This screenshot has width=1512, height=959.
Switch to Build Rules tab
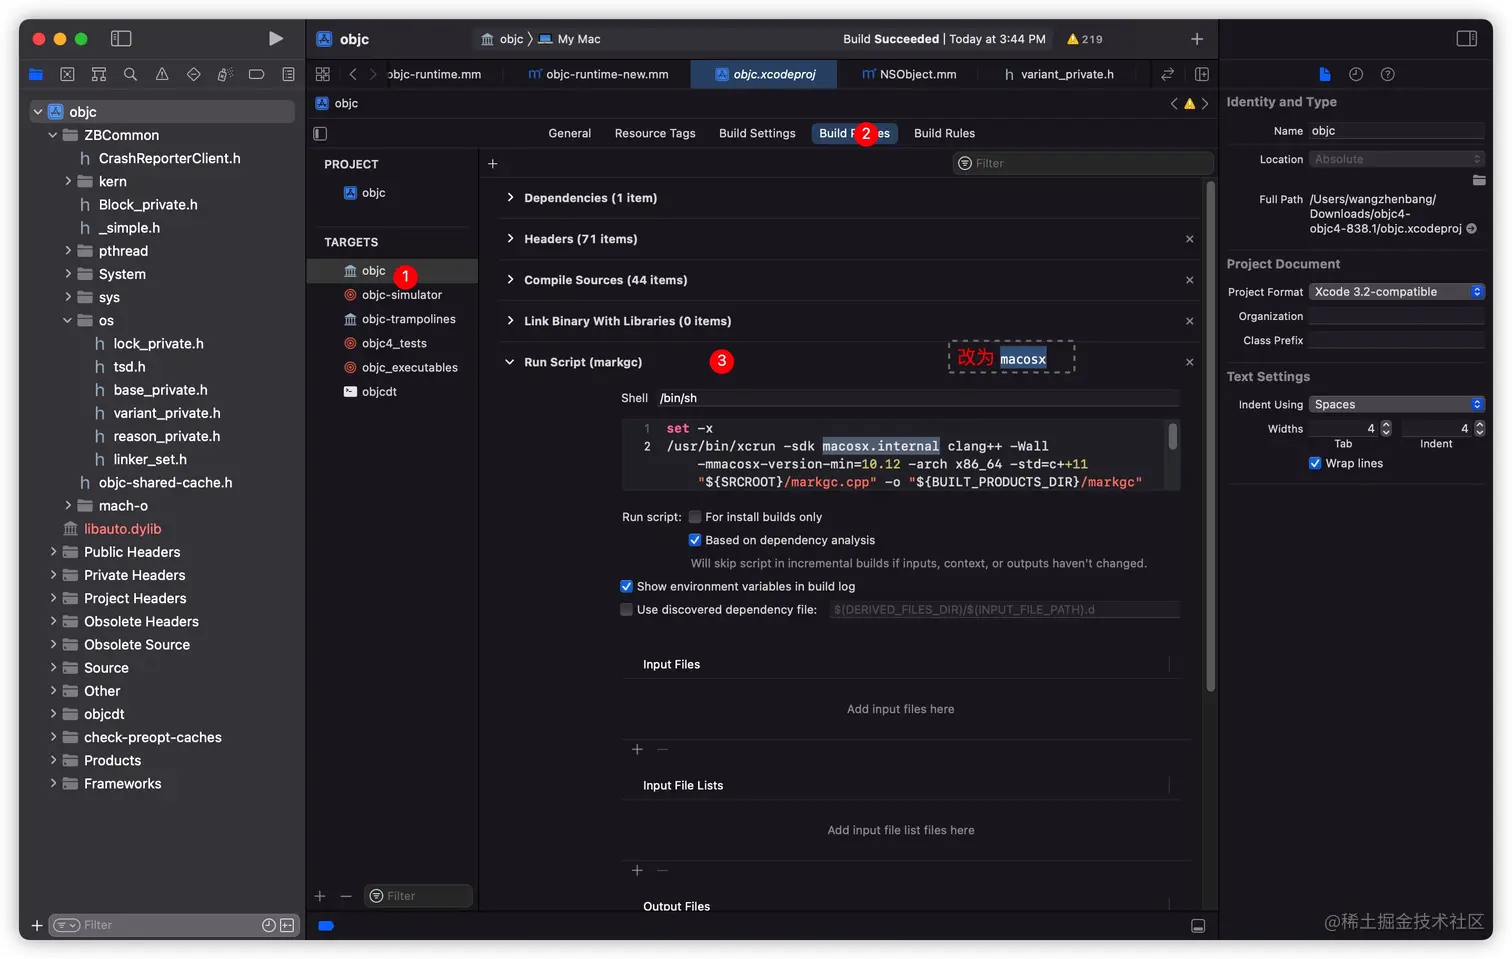944,133
